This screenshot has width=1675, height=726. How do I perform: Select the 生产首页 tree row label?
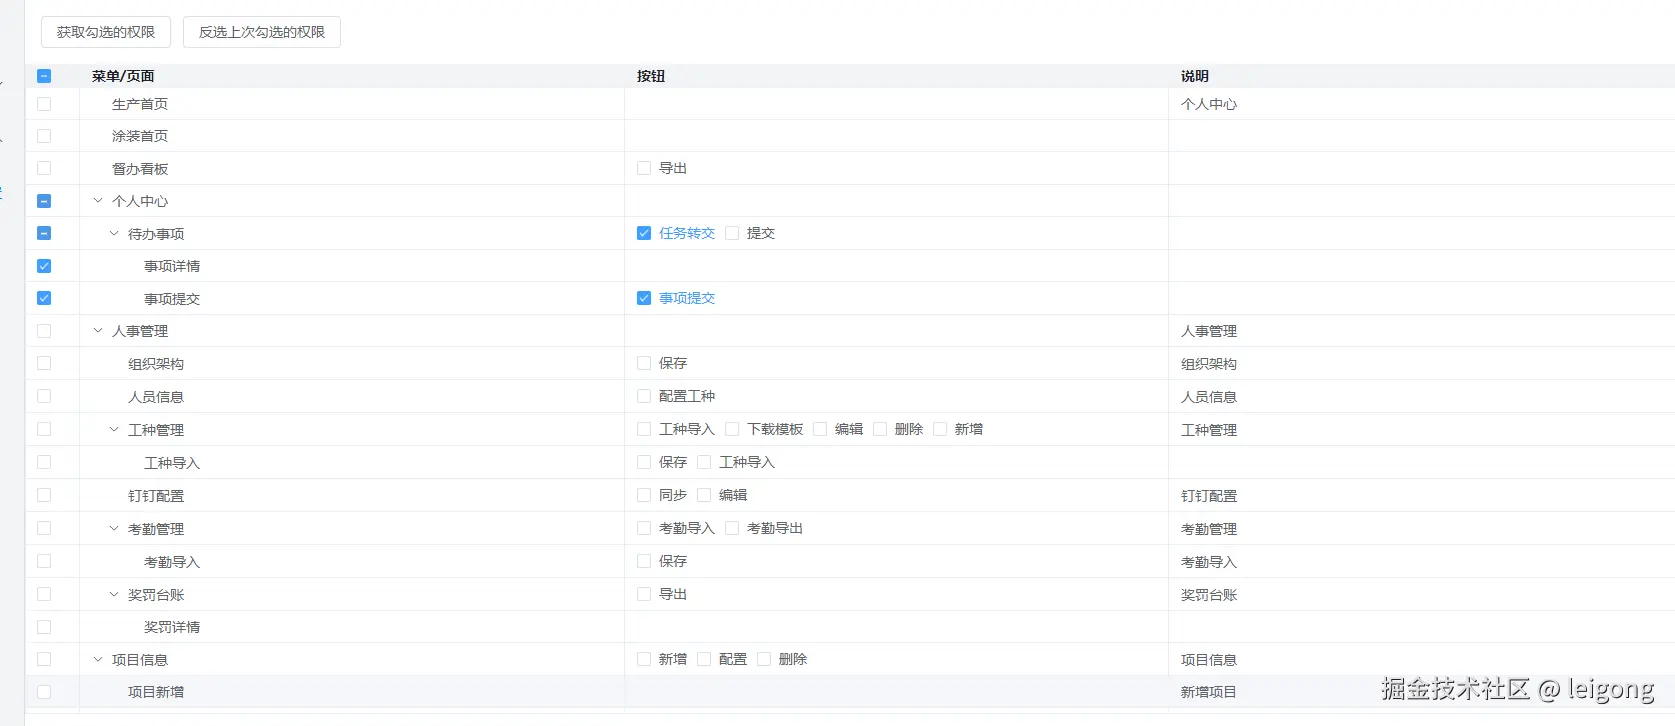140,104
